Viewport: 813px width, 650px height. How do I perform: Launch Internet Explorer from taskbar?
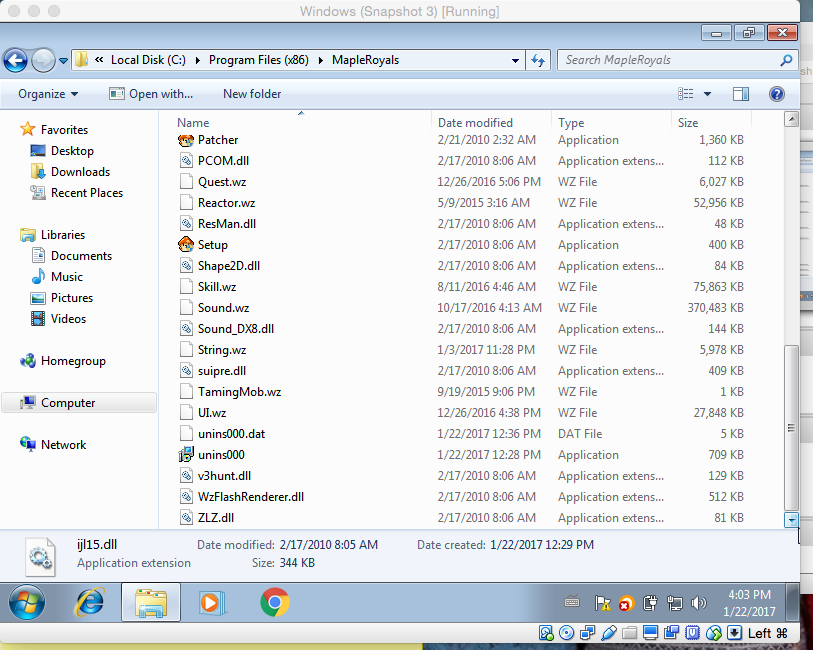pyautogui.click(x=90, y=602)
